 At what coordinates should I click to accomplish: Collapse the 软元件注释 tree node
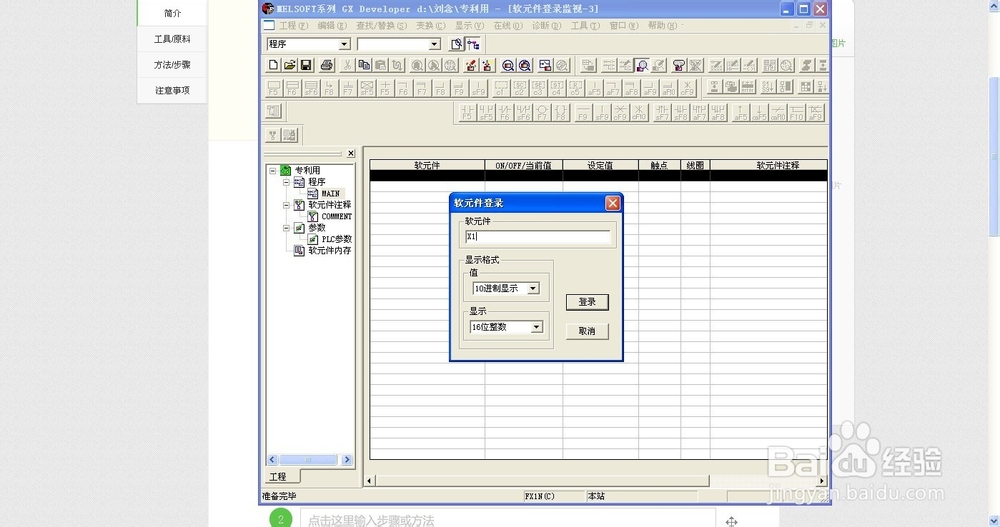(x=286, y=205)
